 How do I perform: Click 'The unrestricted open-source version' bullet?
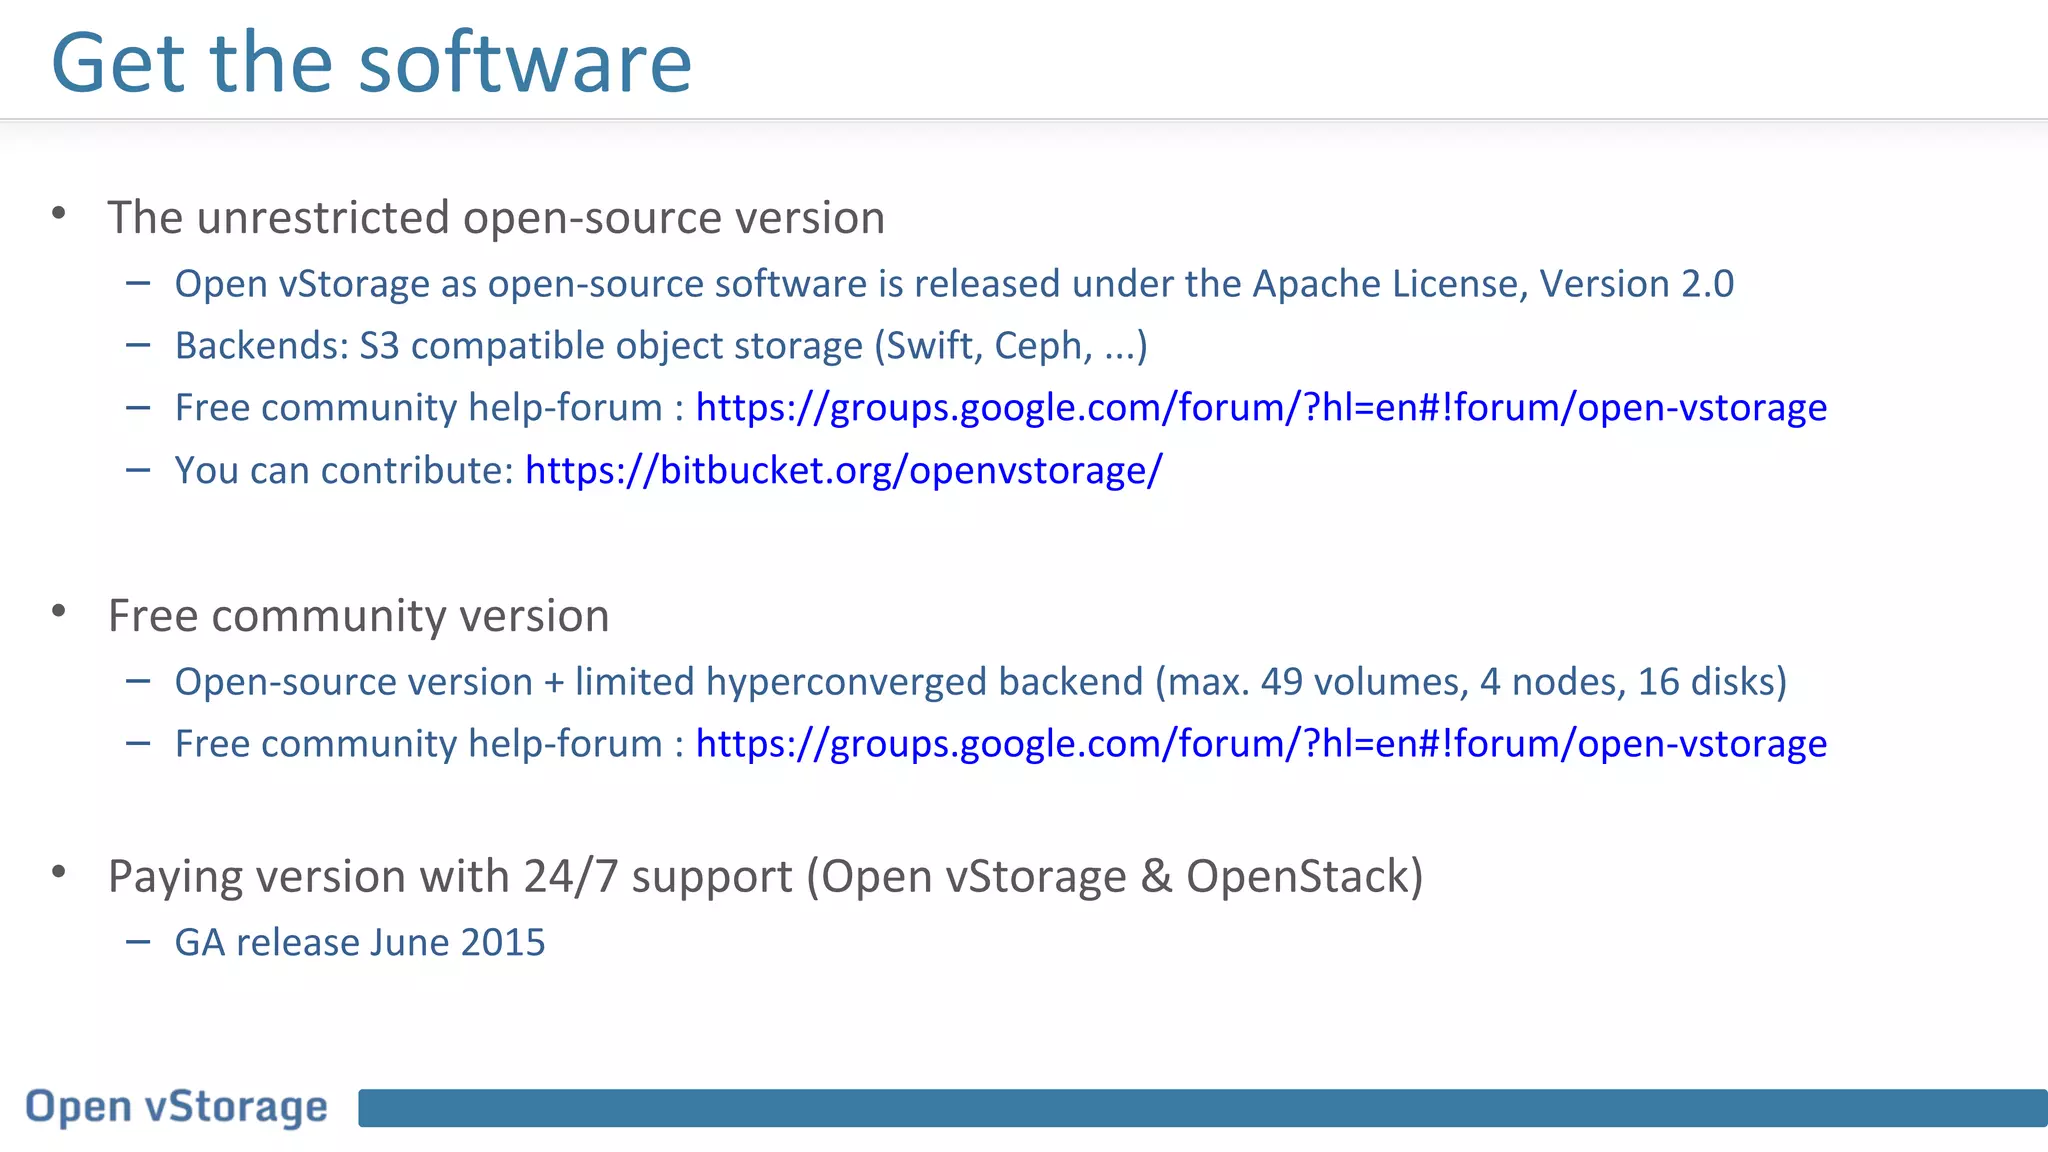point(496,218)
